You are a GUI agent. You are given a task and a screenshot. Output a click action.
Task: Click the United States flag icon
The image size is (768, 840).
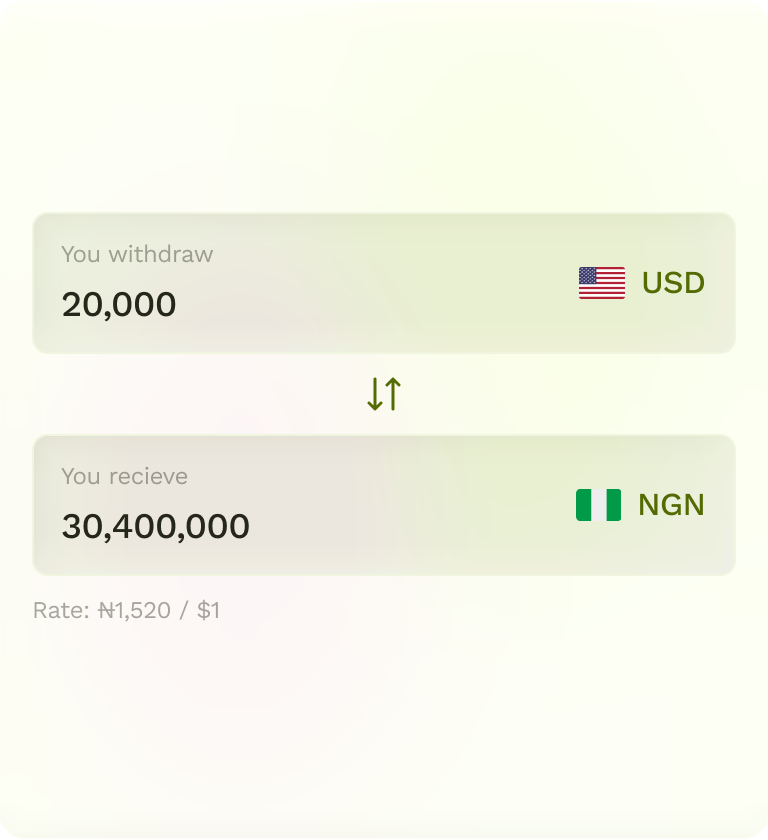[601, 283]
